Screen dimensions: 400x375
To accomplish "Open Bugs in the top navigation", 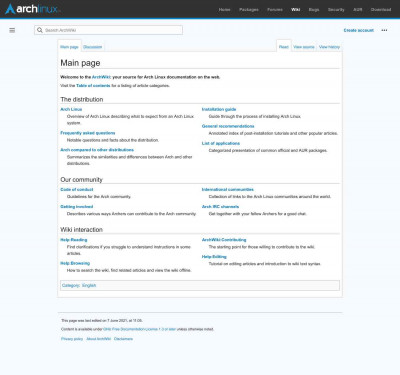I will pos(314,10).
